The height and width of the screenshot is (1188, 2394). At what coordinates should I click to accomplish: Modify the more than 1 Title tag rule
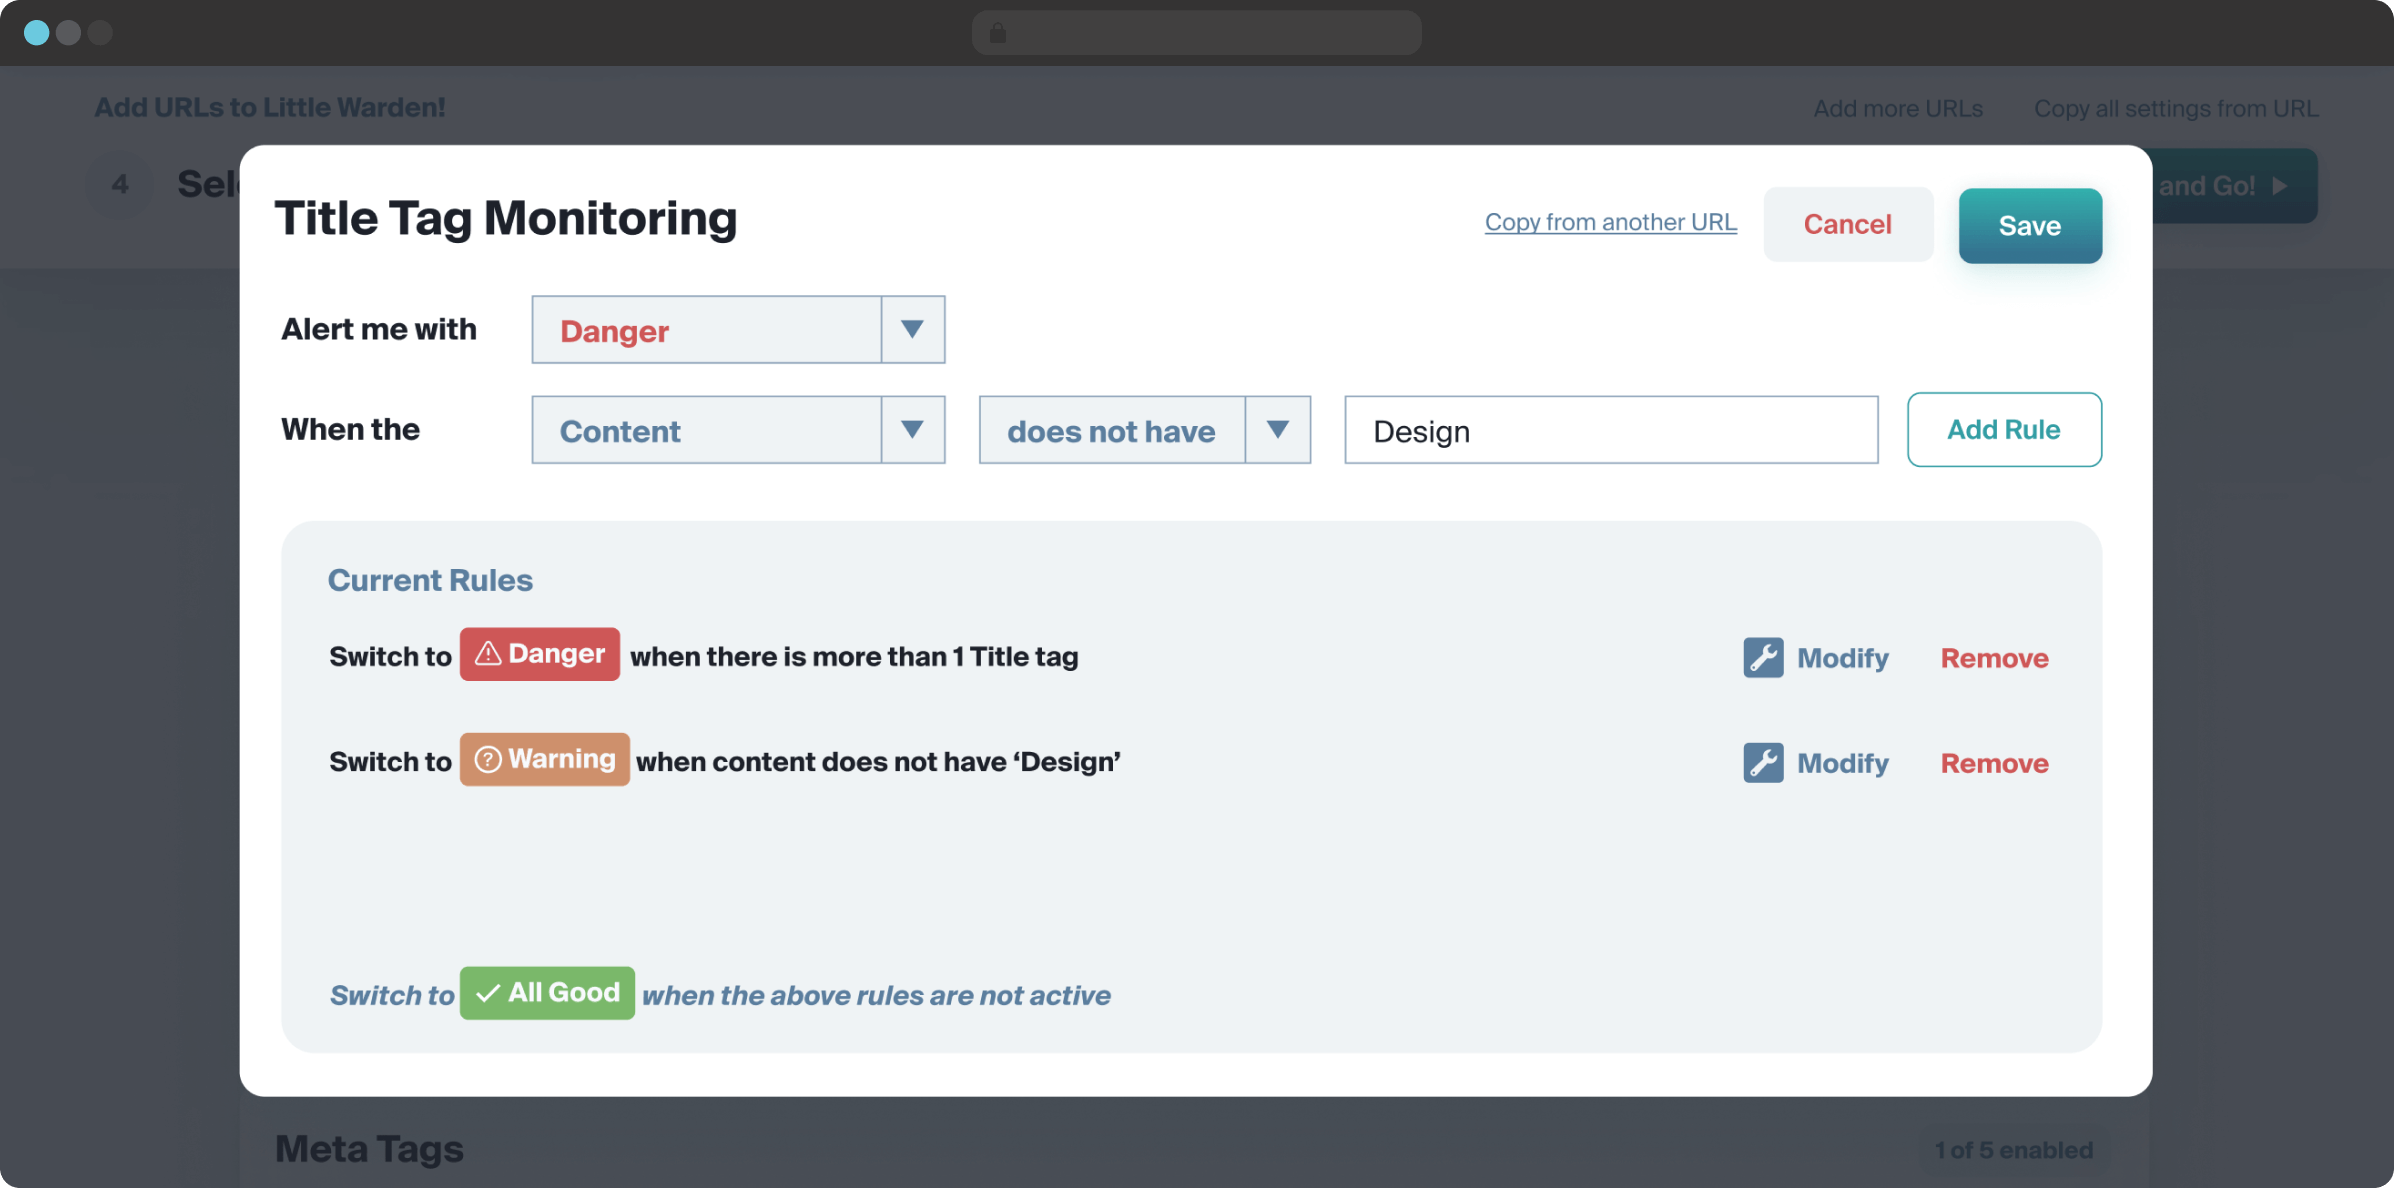click(x=1817, y=658)
